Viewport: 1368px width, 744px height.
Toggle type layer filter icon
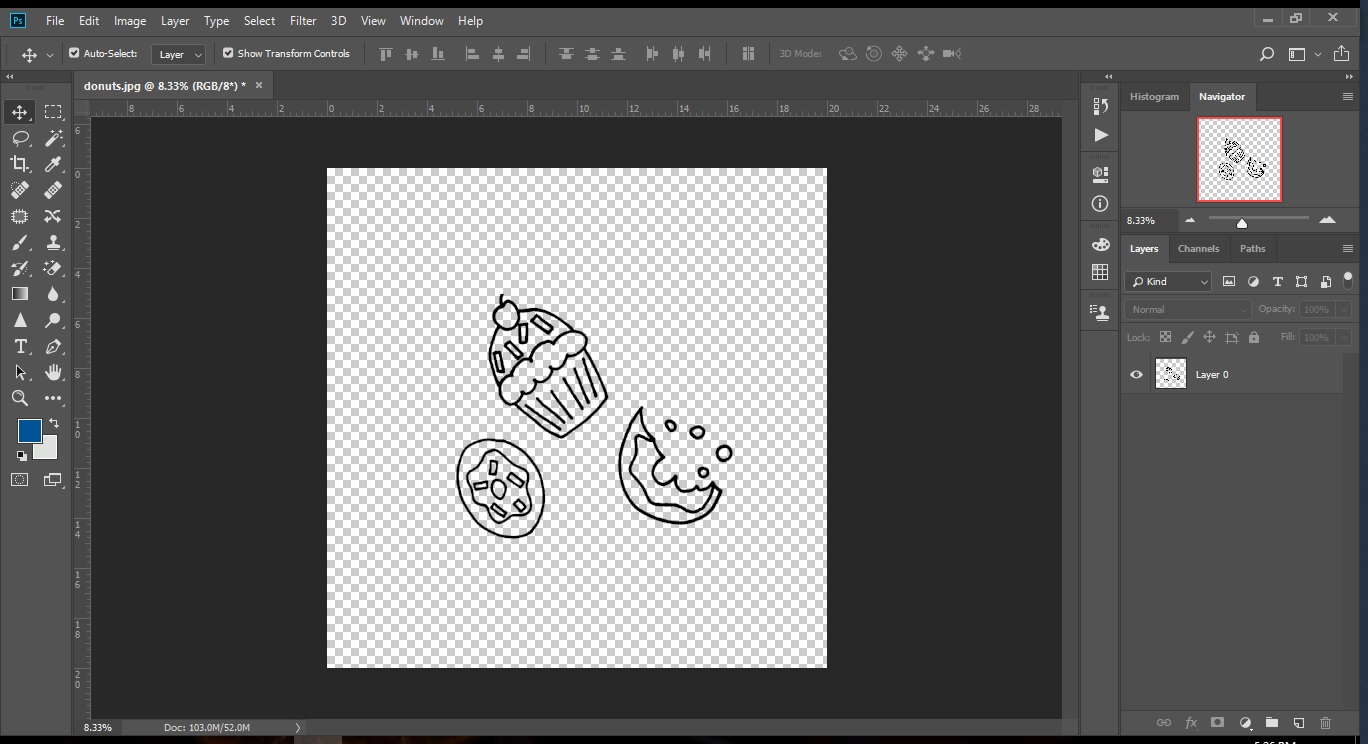point(1277,282)
